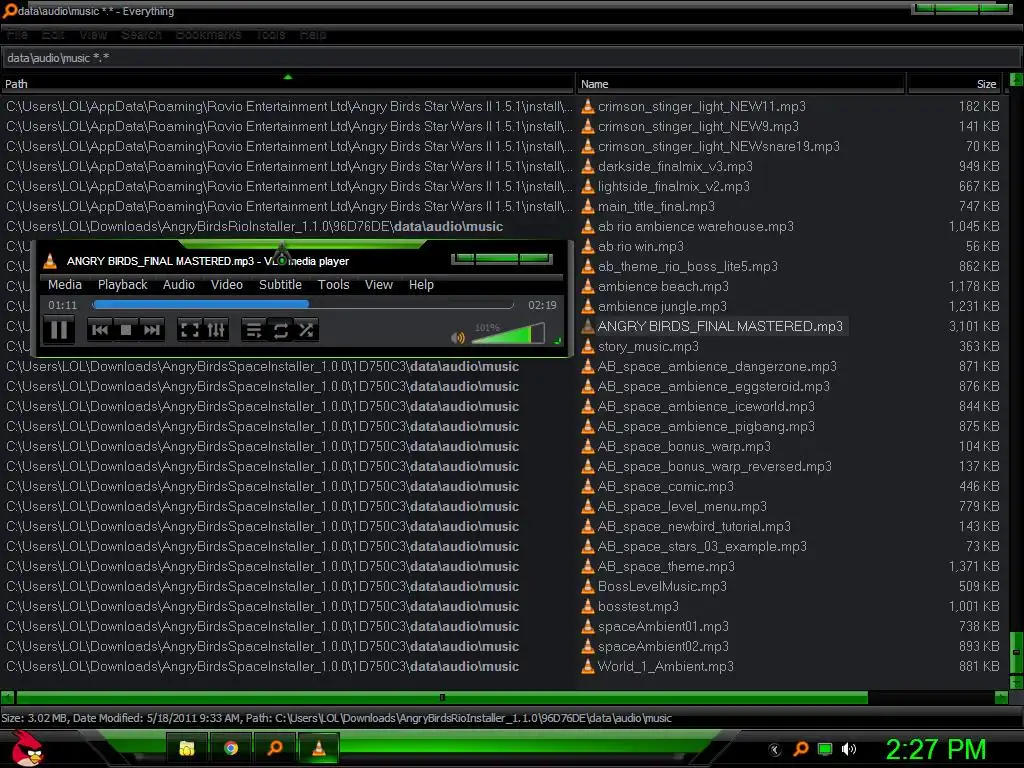Open the VLC Tools menu
The height and width of the screenshot is (768, 1024).
334,285
